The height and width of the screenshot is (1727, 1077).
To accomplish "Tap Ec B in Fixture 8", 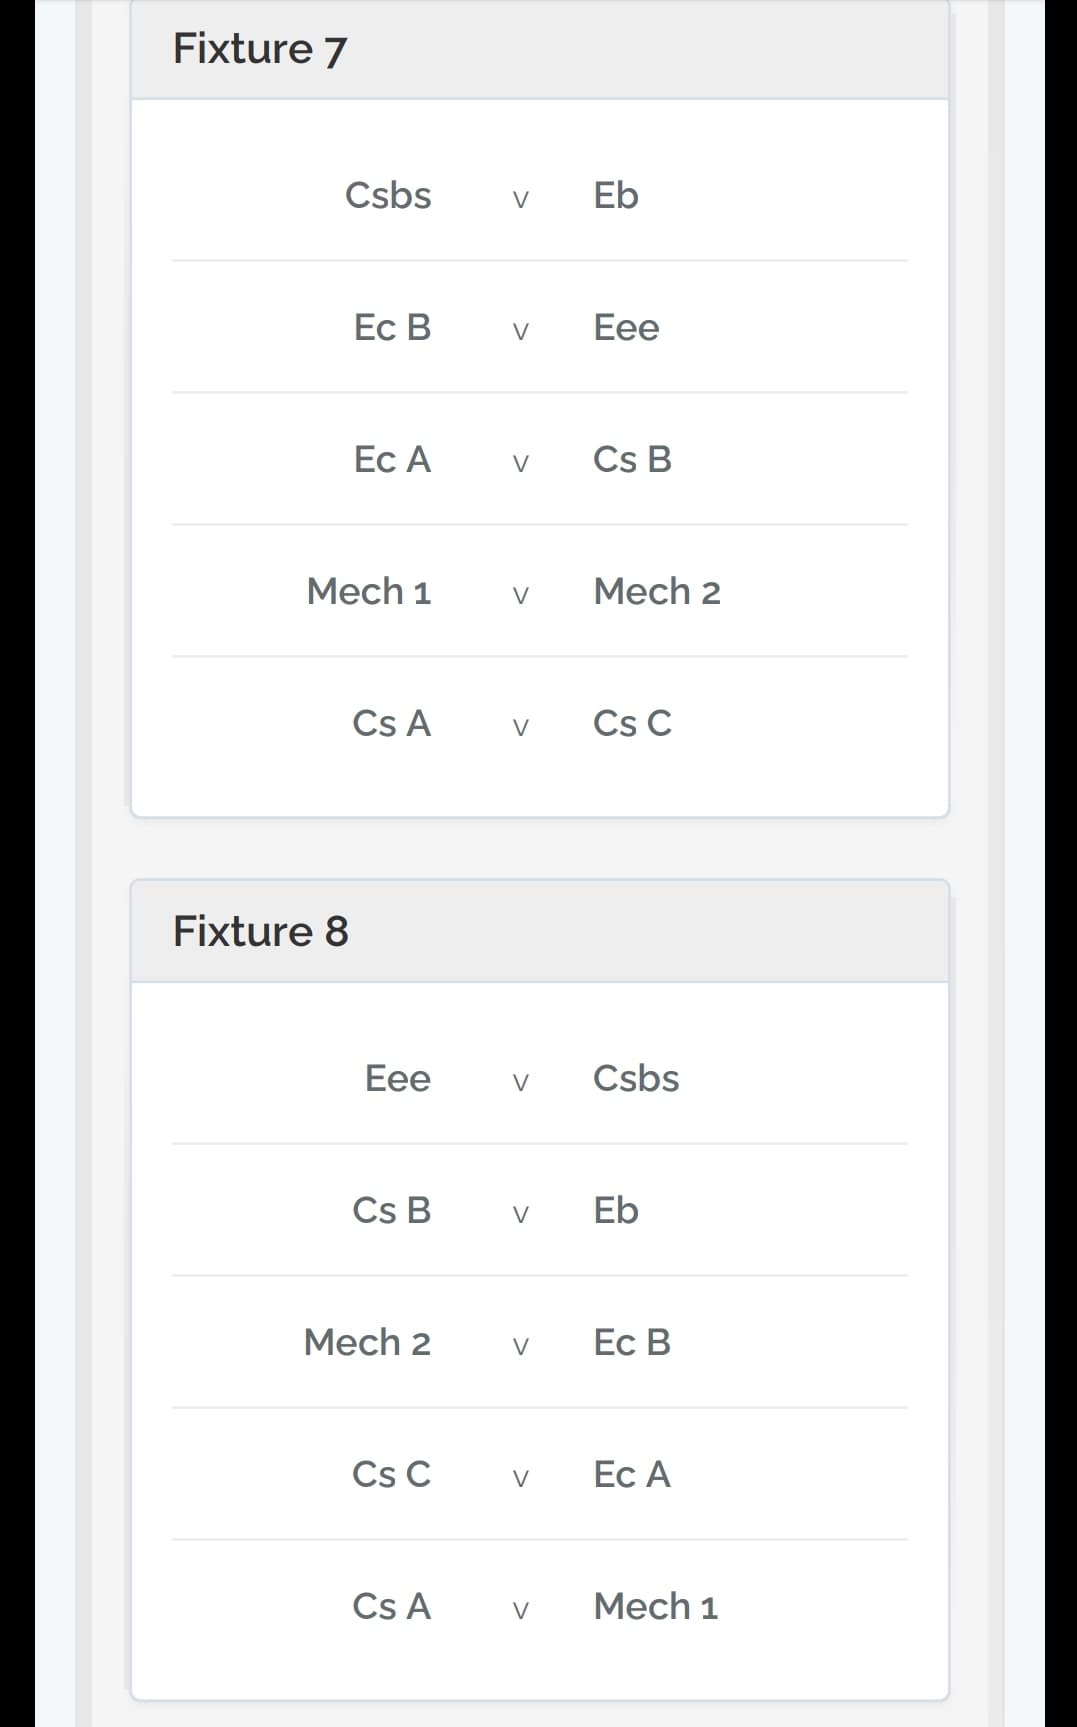I will pos(632,1342).
